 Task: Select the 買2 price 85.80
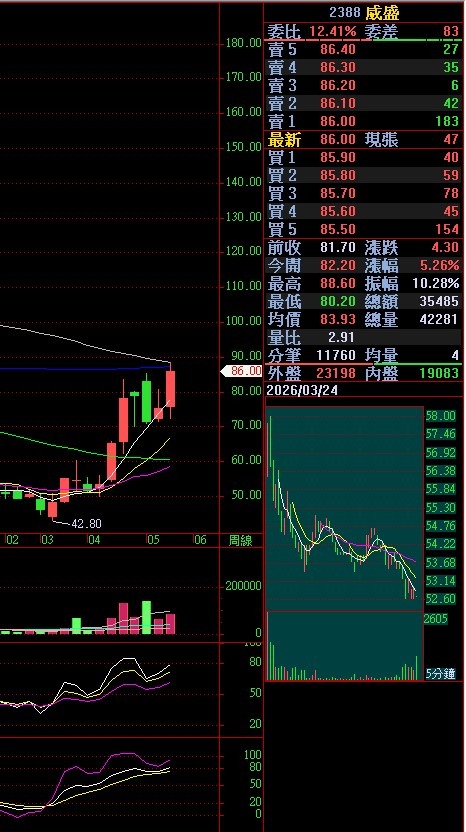pos(338,176)
